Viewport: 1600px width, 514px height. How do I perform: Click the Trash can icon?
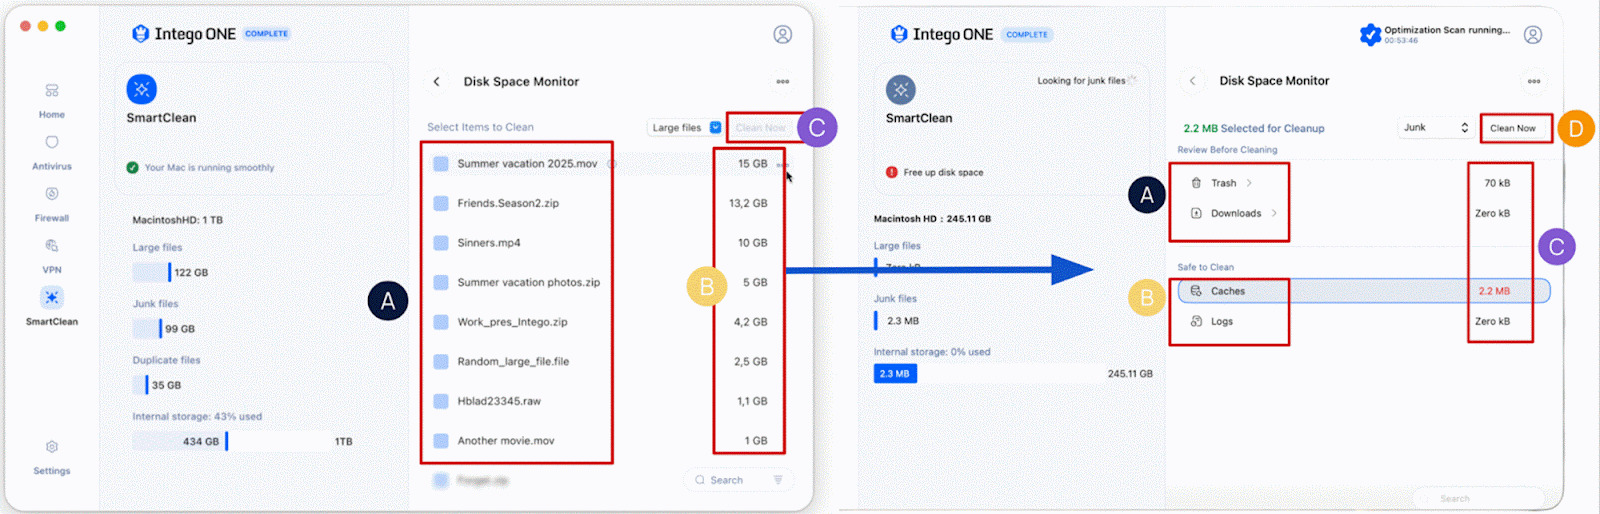click(1196, 183)
